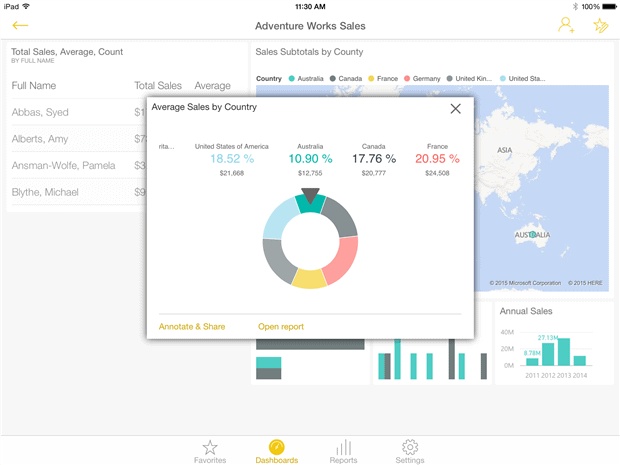This screenshot has width=620, height=465.
Task: Tap the 2011 bar in Annual Sales
Action: (x=532, y=362)
